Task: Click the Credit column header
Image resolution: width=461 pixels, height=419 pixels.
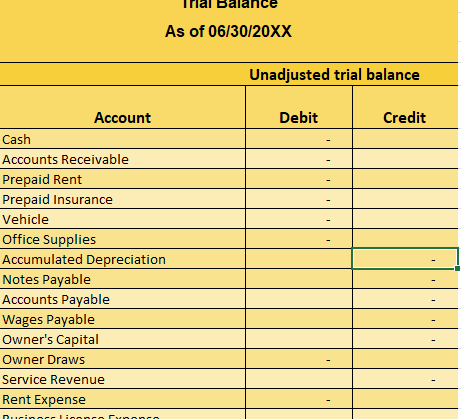Action: [405, 107]
